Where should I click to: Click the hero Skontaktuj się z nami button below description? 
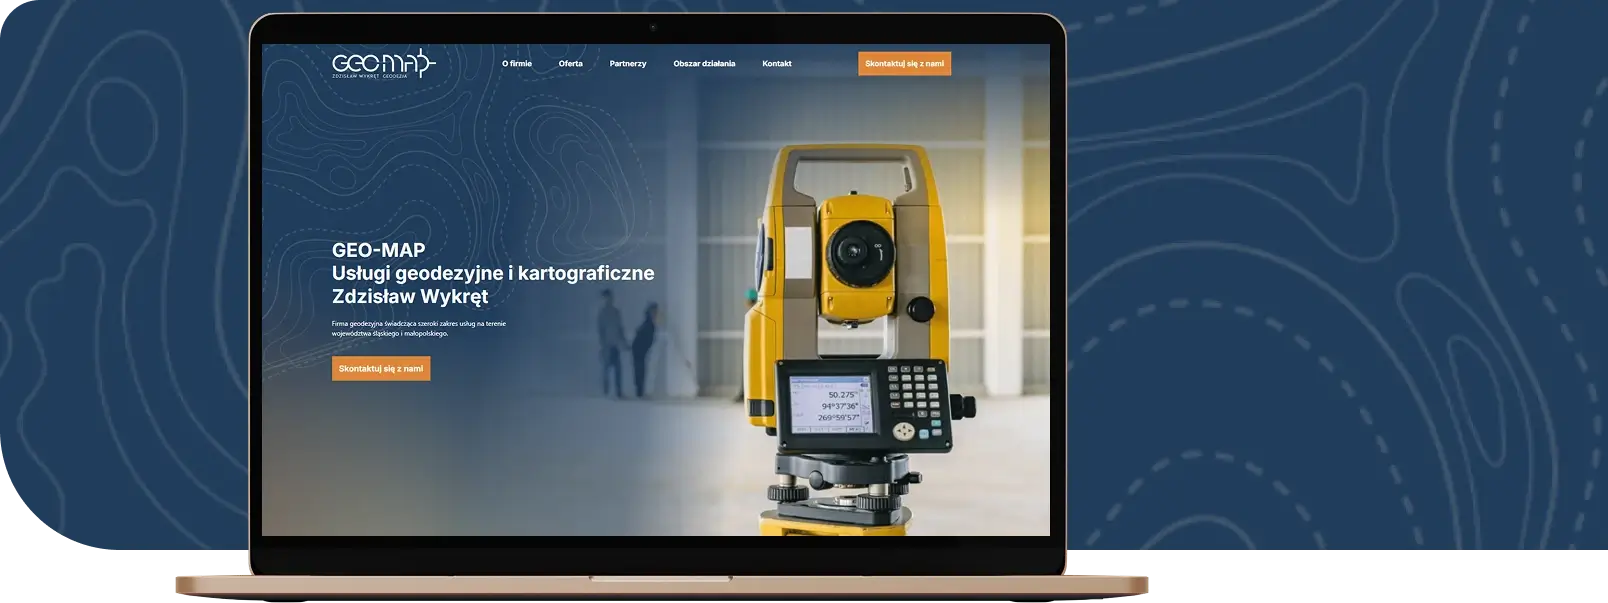pos(381,369)
